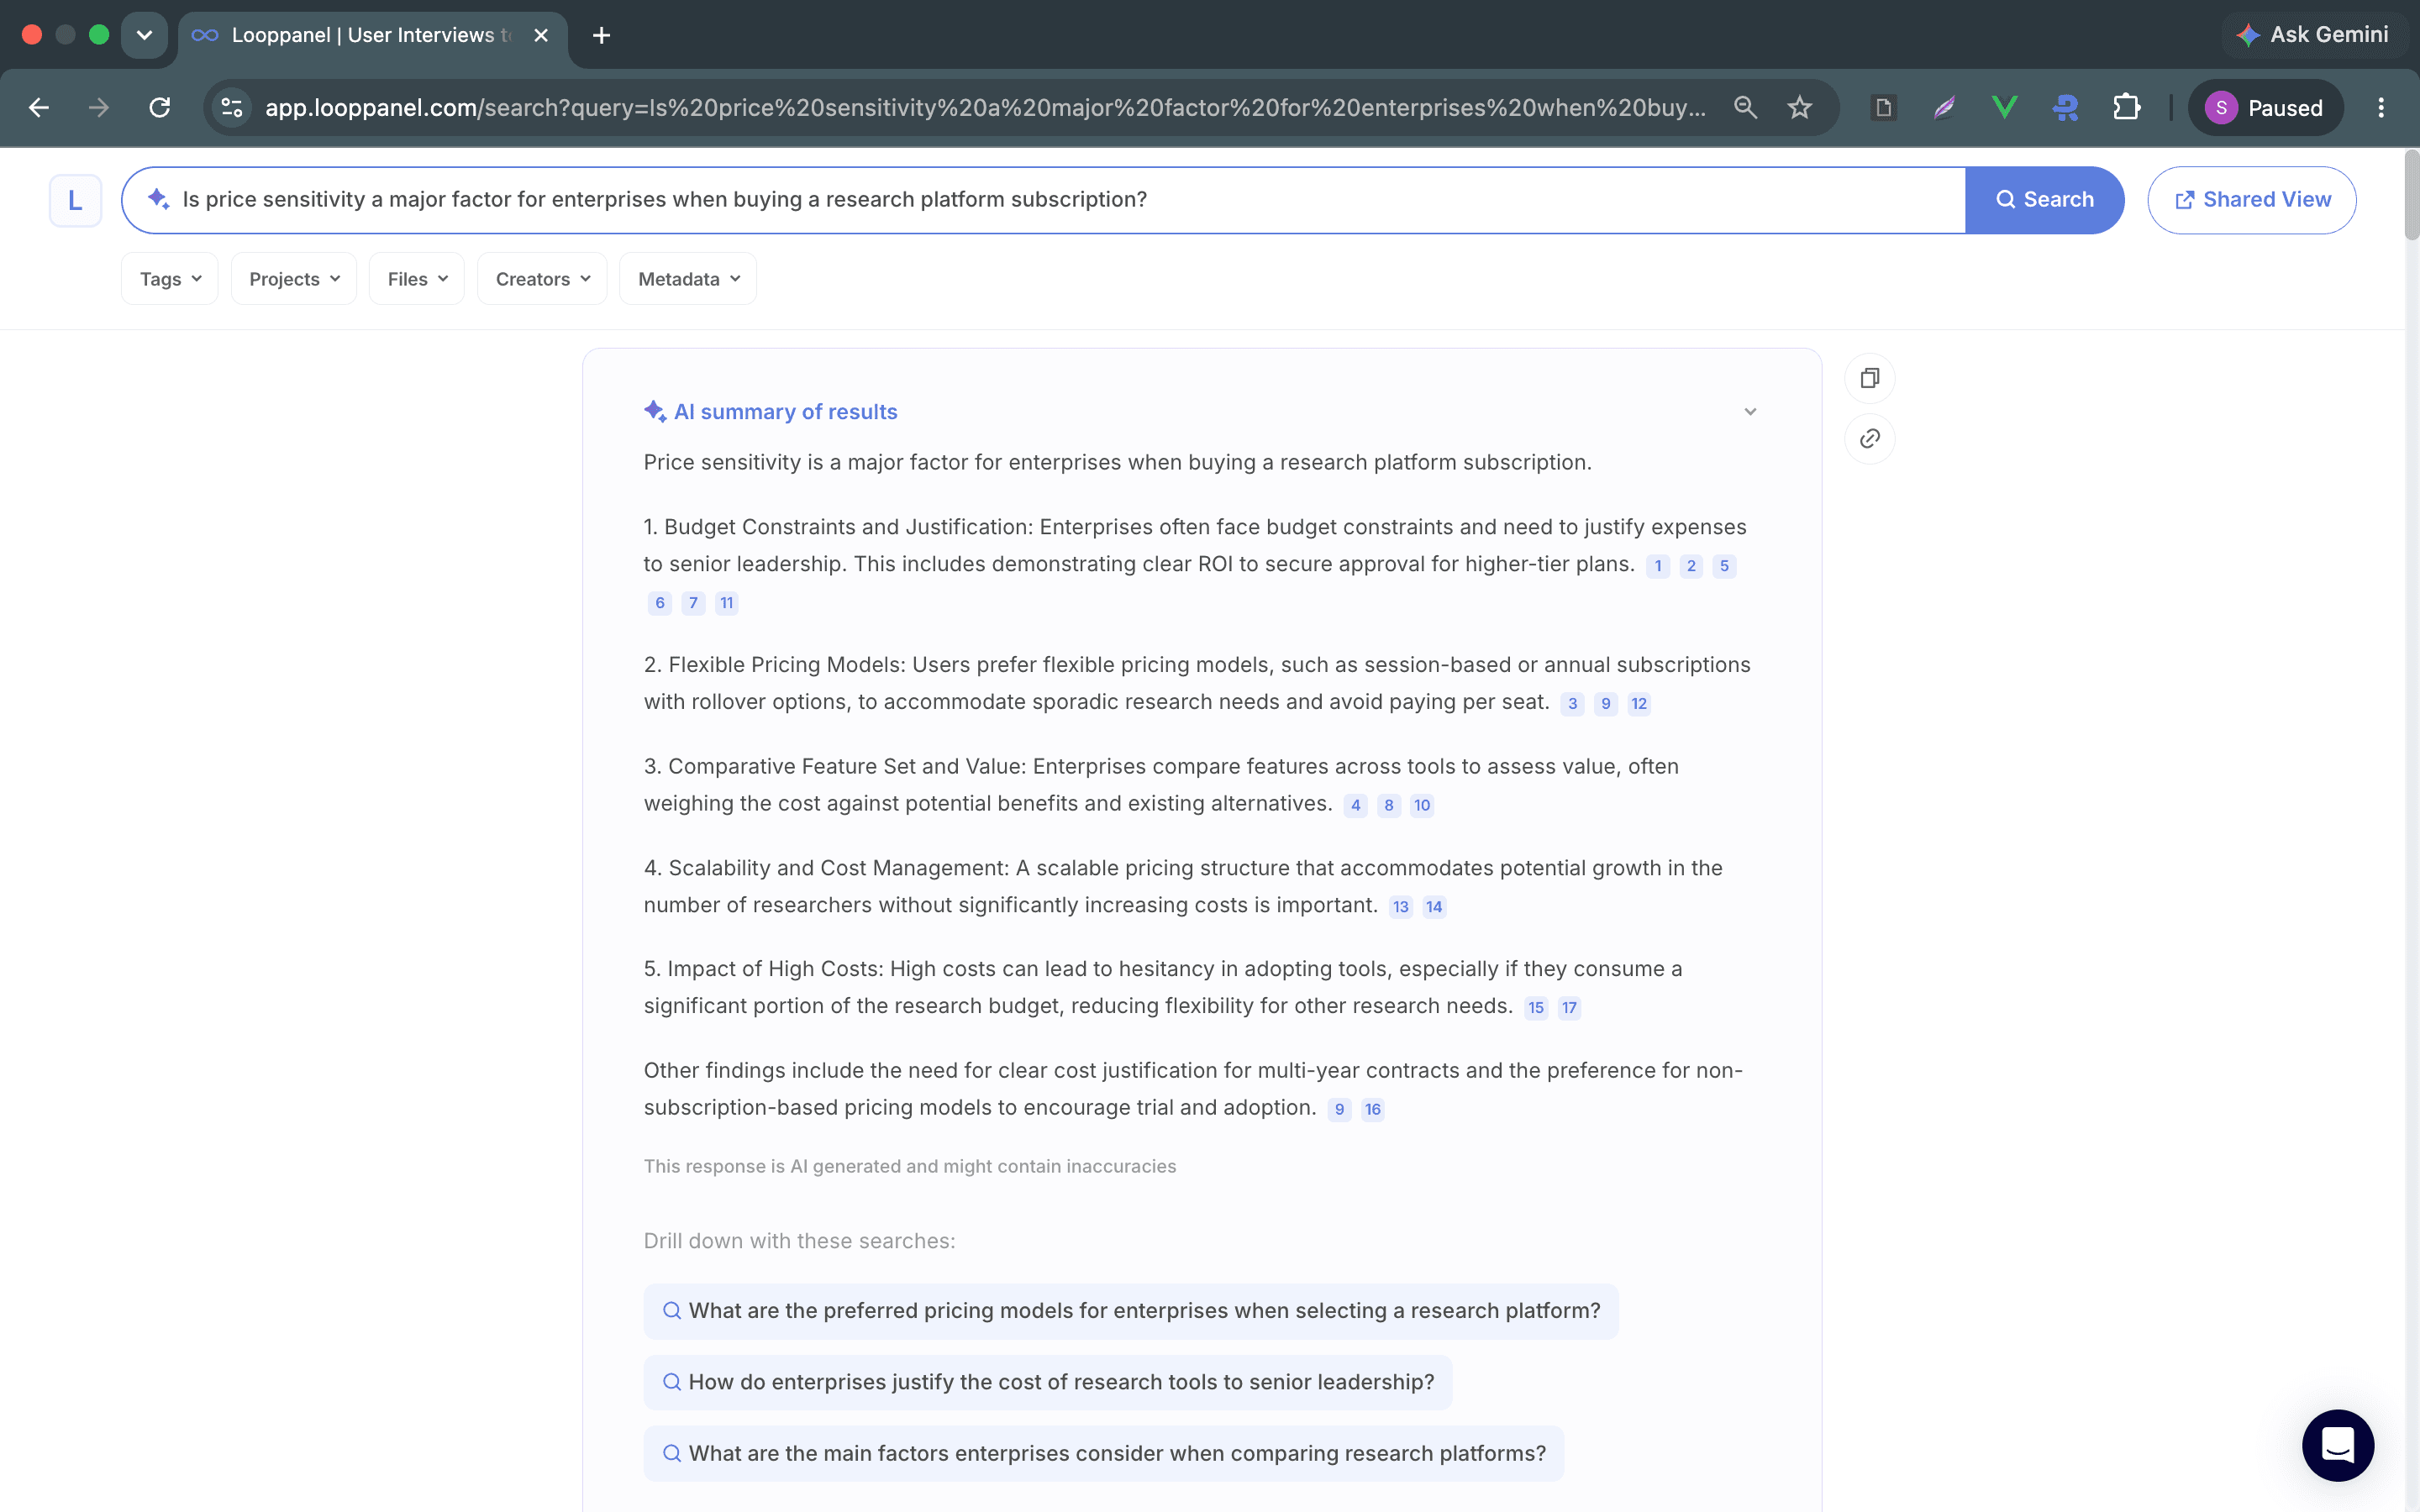Open citation 12 reference
Image resolution: width=2420 pixels, height=1512 pixels.
[1639, 704]
